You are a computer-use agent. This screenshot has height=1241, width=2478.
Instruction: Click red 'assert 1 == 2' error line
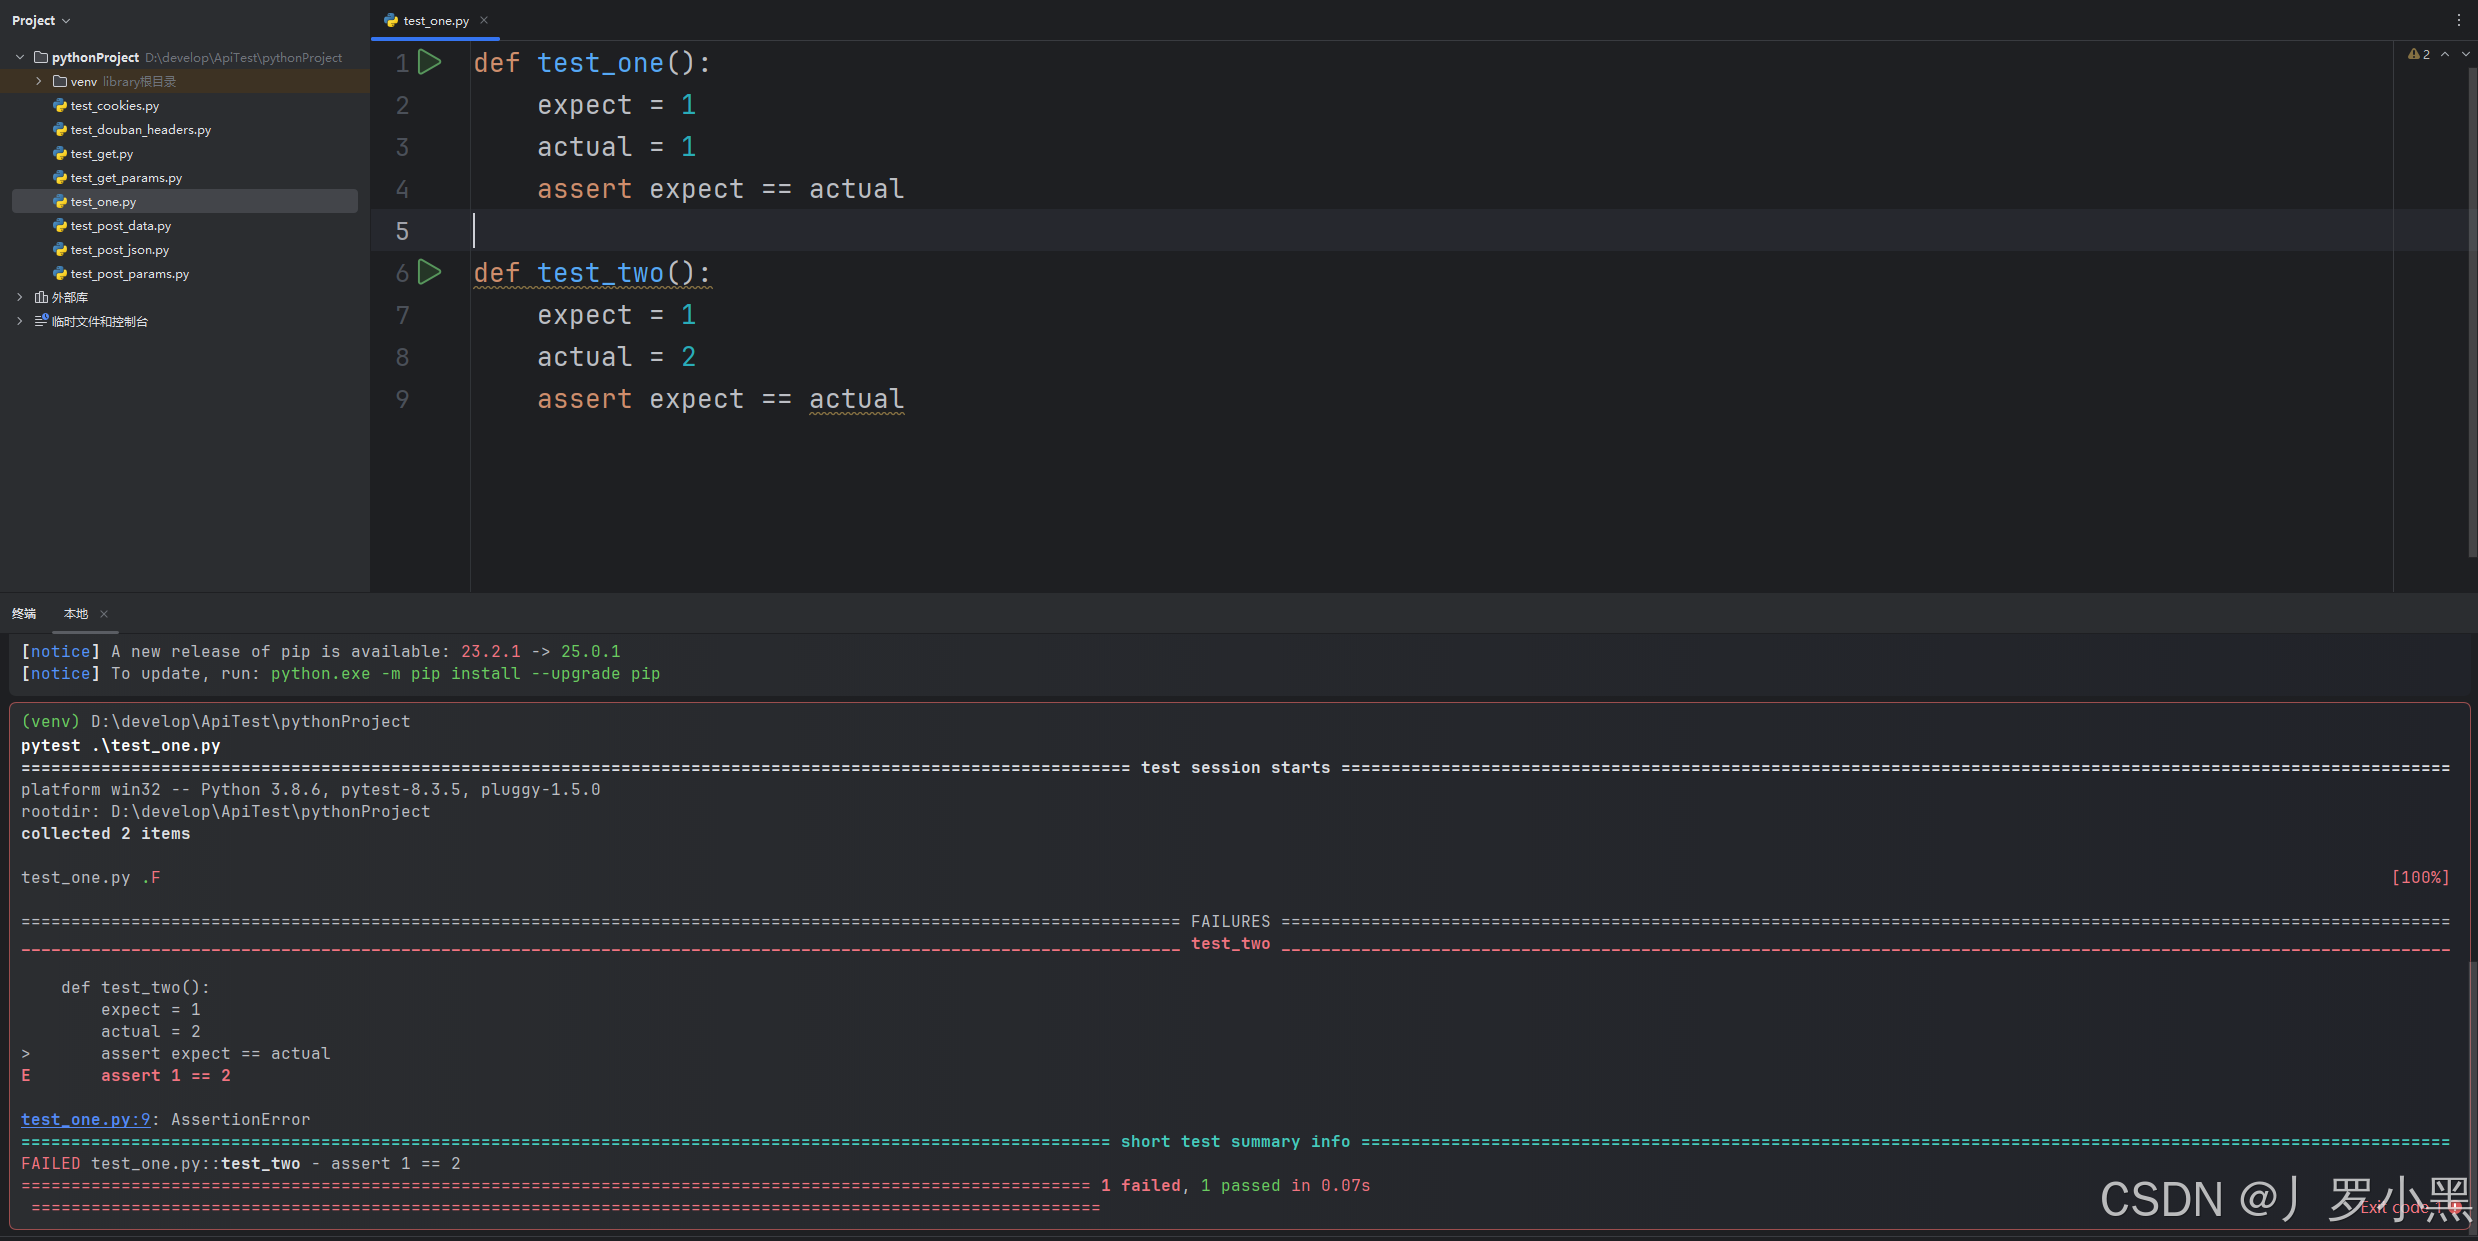[166, 1075]
